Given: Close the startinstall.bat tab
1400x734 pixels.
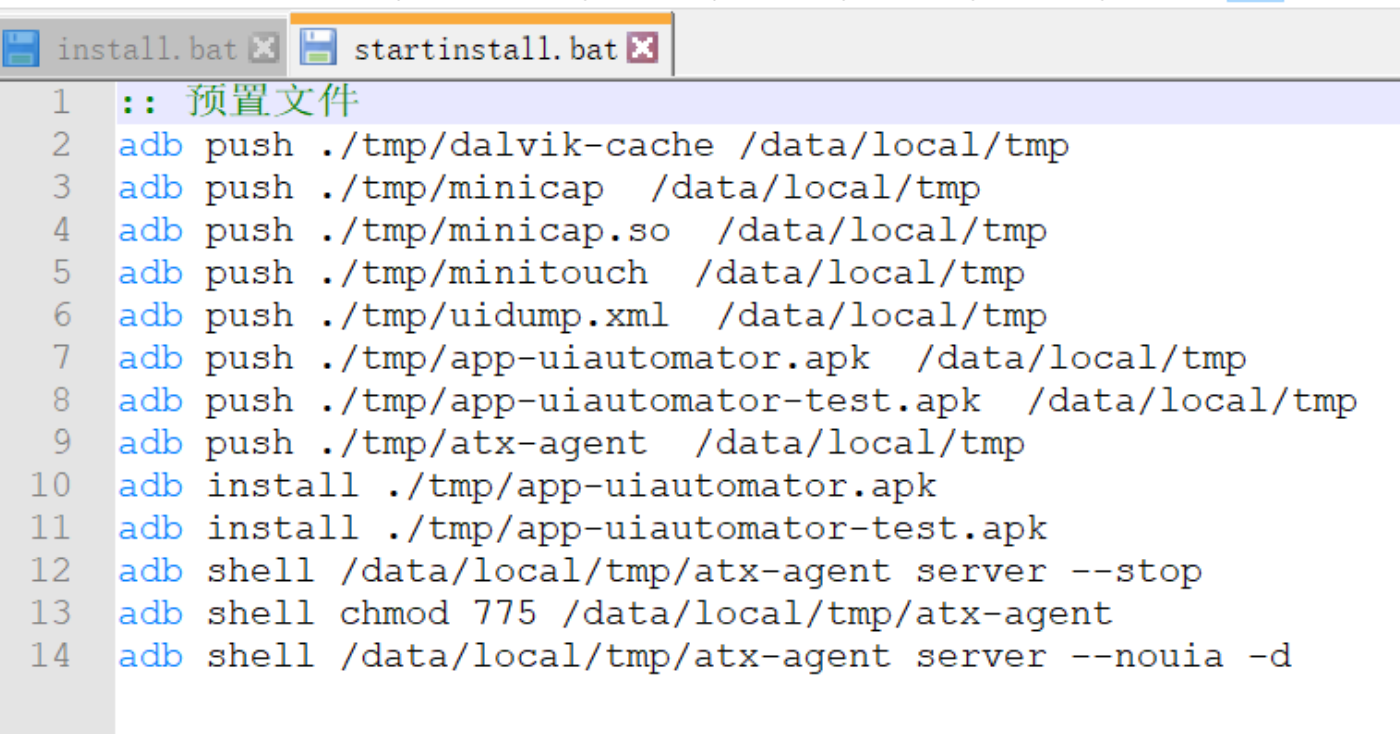Looking at the screenshot, I should coord(643,47).
